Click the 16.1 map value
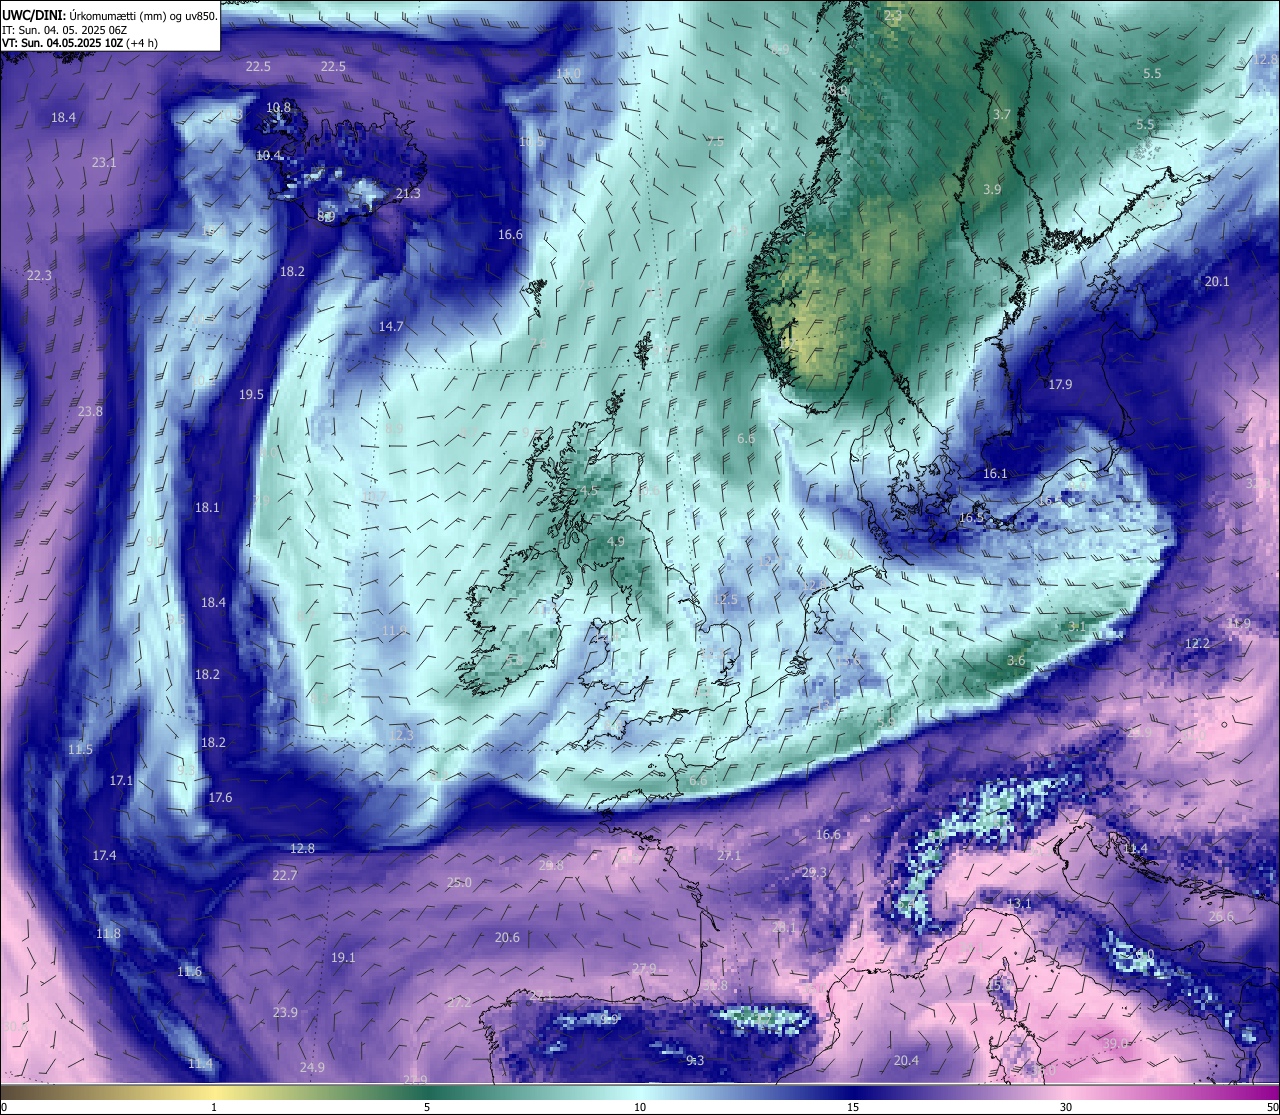This screenshot has height=1115, width=1280. click(995, 473)
